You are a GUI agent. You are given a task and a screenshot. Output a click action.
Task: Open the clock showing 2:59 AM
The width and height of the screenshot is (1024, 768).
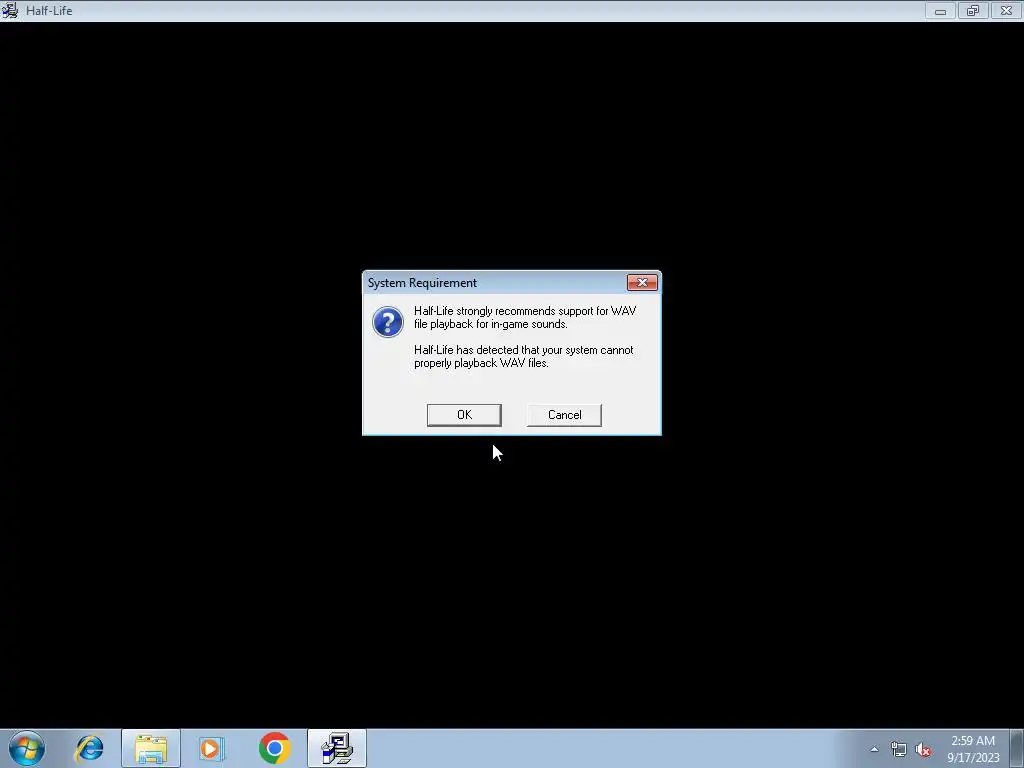973,748
